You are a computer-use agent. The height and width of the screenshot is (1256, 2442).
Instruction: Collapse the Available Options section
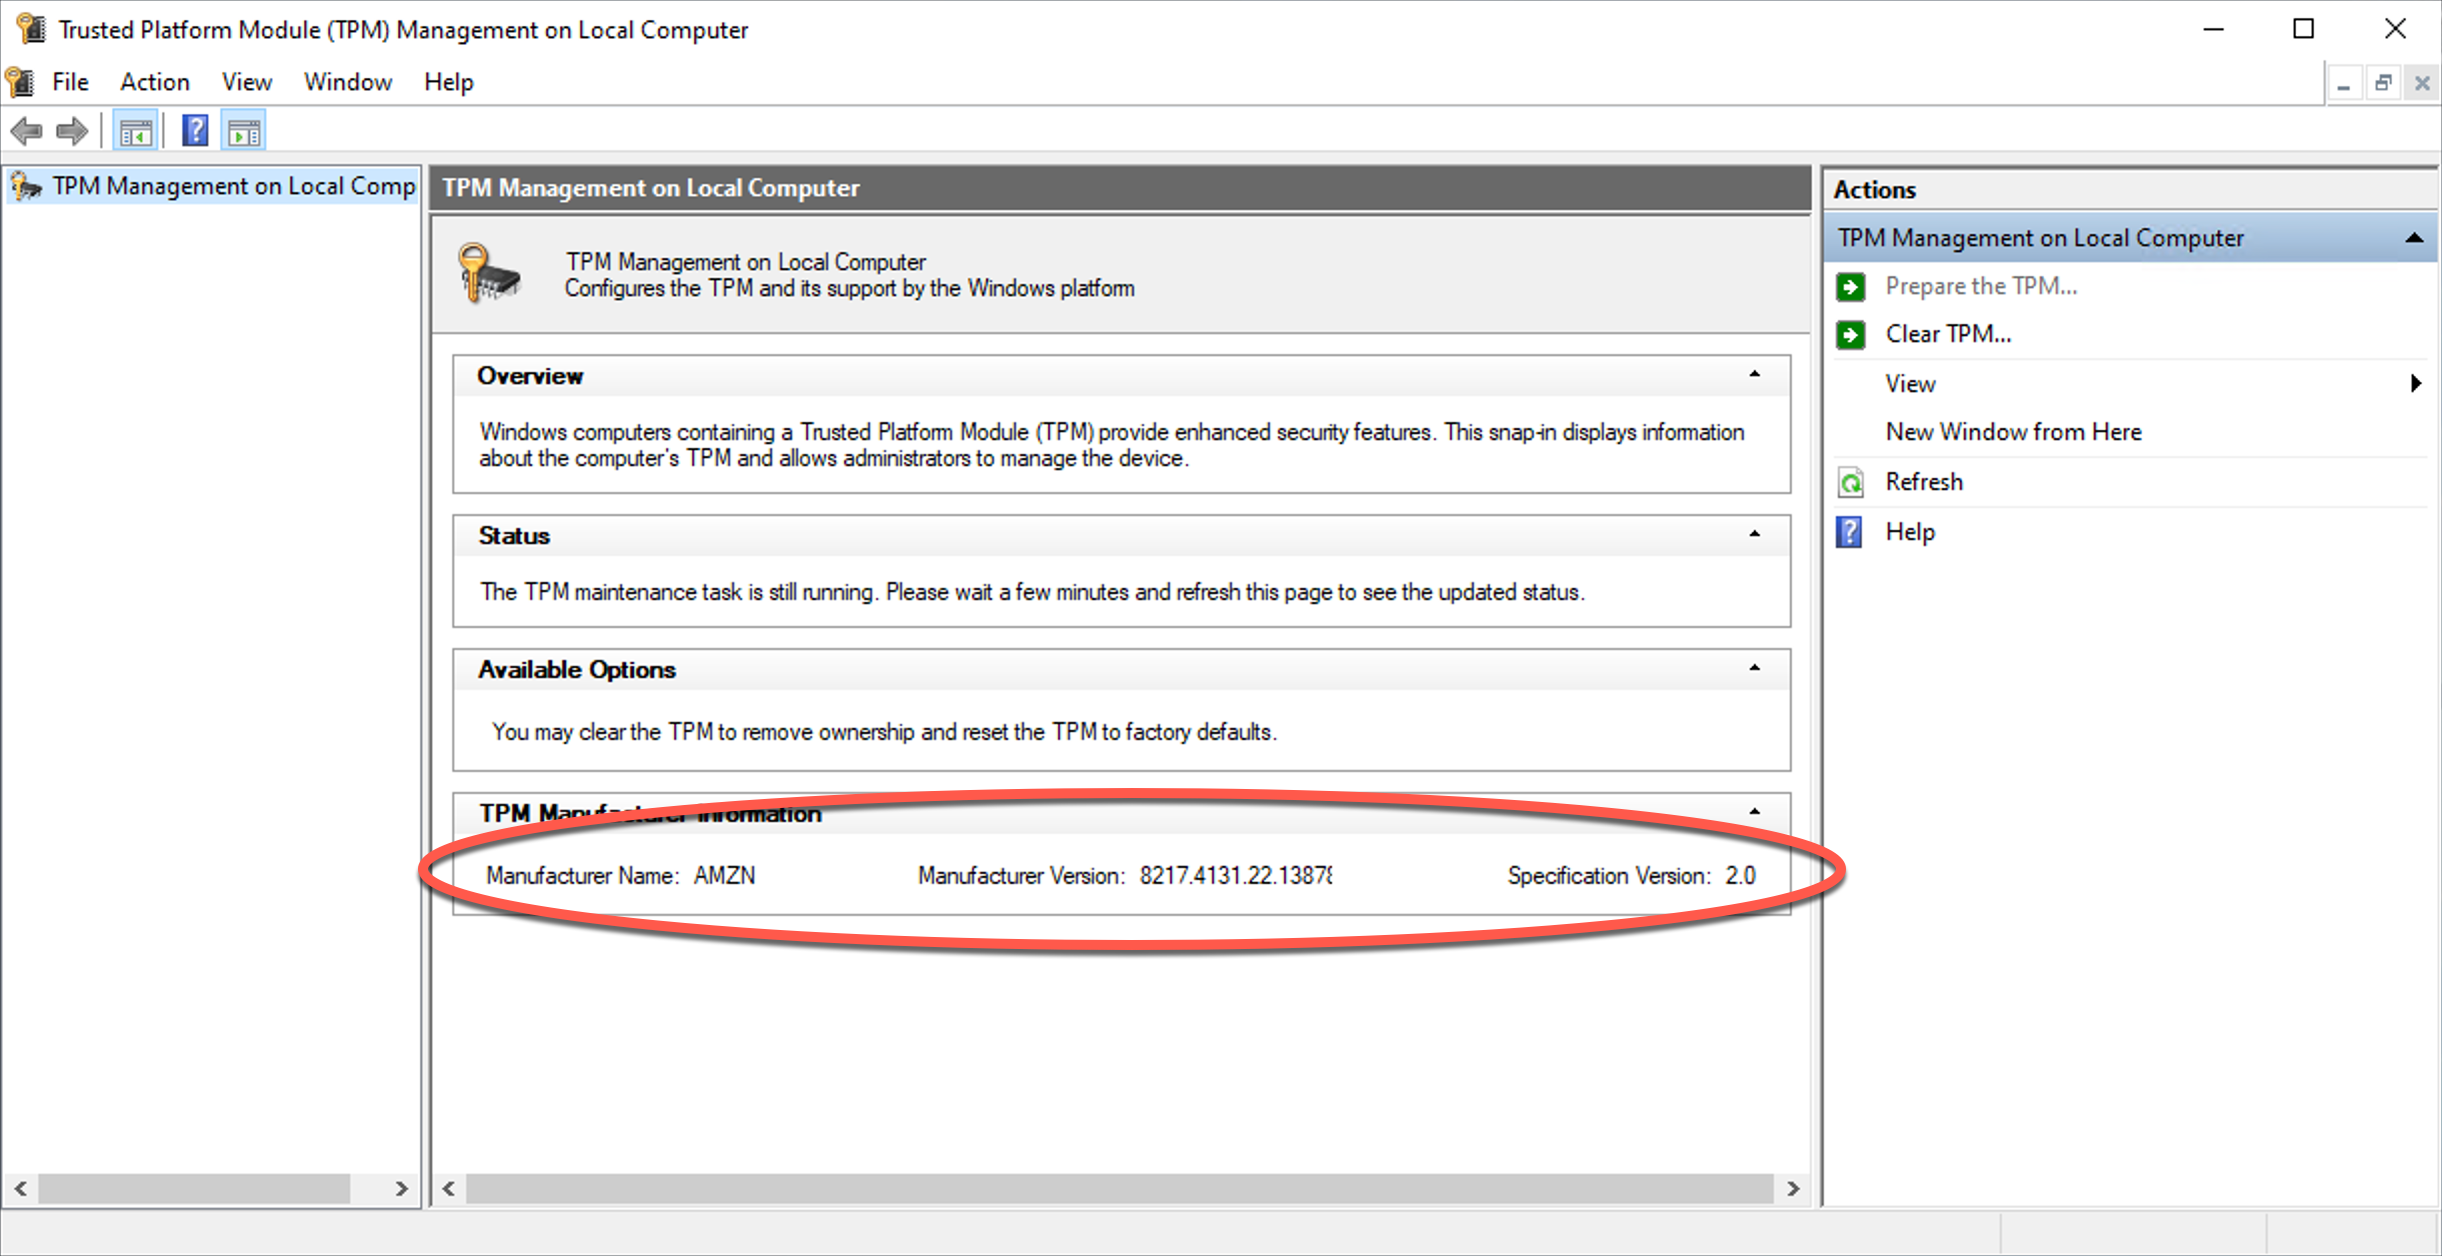pyautogui.click(x=1754, y=669)
